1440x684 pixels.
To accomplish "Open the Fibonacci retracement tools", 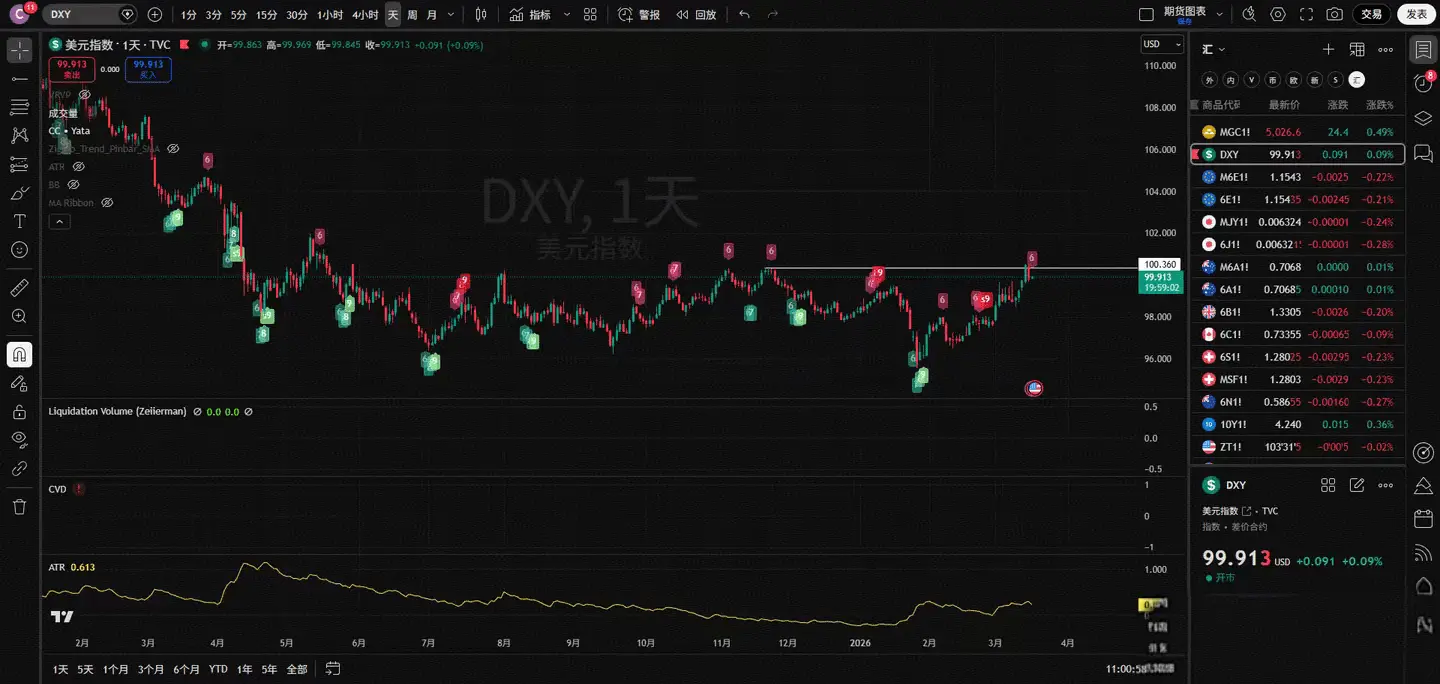I will tap(19, 107).
